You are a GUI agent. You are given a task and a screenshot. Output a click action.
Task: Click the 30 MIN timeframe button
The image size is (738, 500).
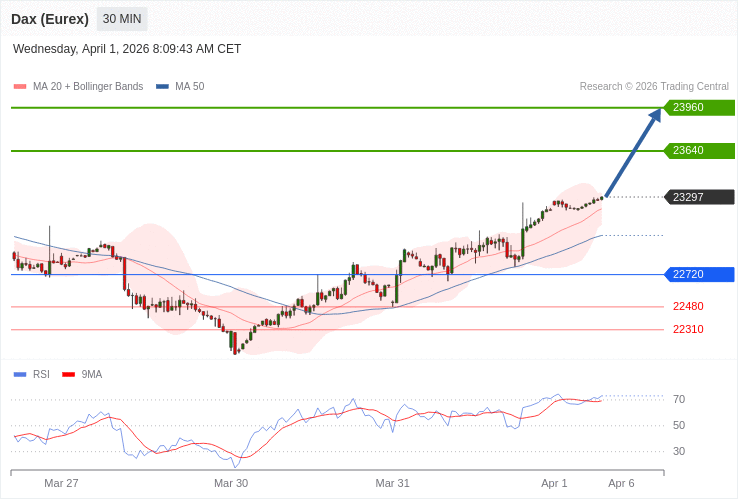[x=122, y=19]
